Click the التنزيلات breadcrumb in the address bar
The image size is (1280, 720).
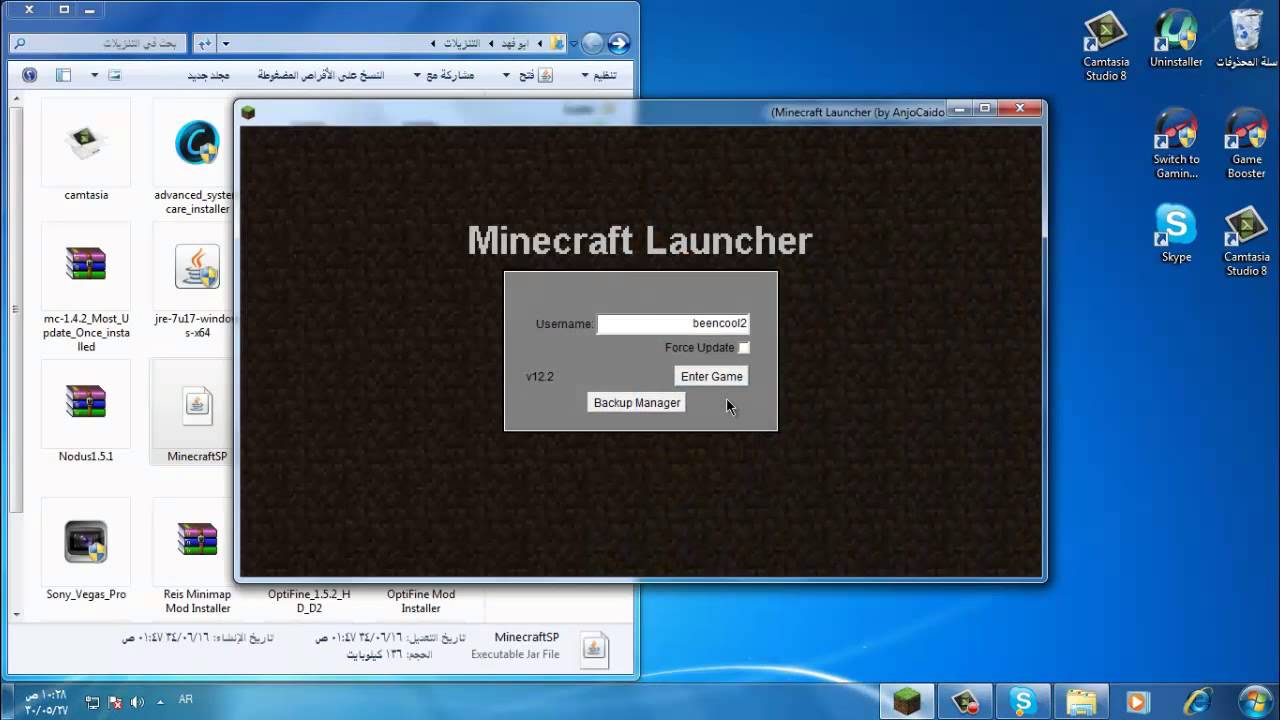(462, 44)
